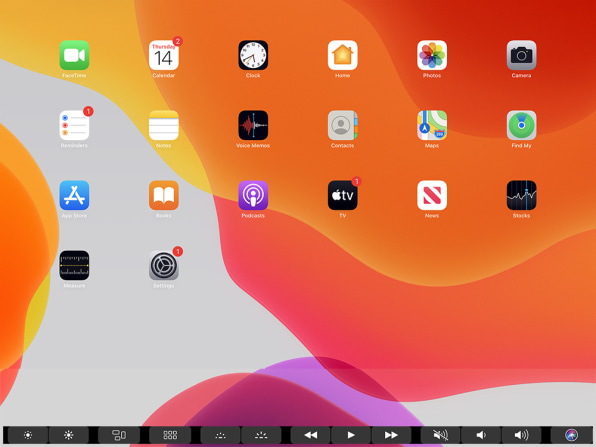Open the Measure app
The image size is (596, 447).
[74, 265]
